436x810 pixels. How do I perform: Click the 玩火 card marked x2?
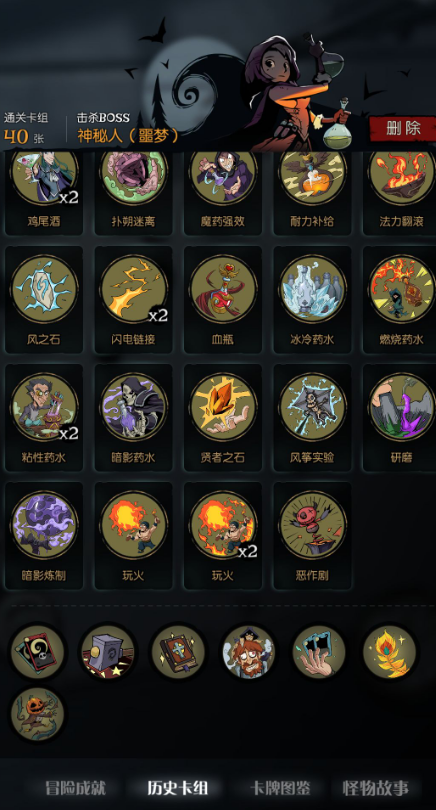[223, 536]
